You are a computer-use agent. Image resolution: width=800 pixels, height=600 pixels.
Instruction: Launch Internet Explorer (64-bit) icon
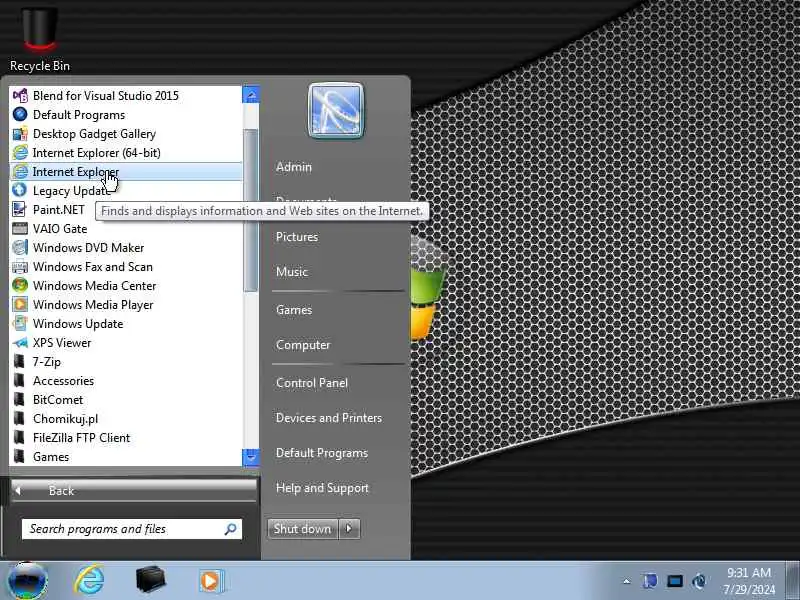tap(20, 153)
